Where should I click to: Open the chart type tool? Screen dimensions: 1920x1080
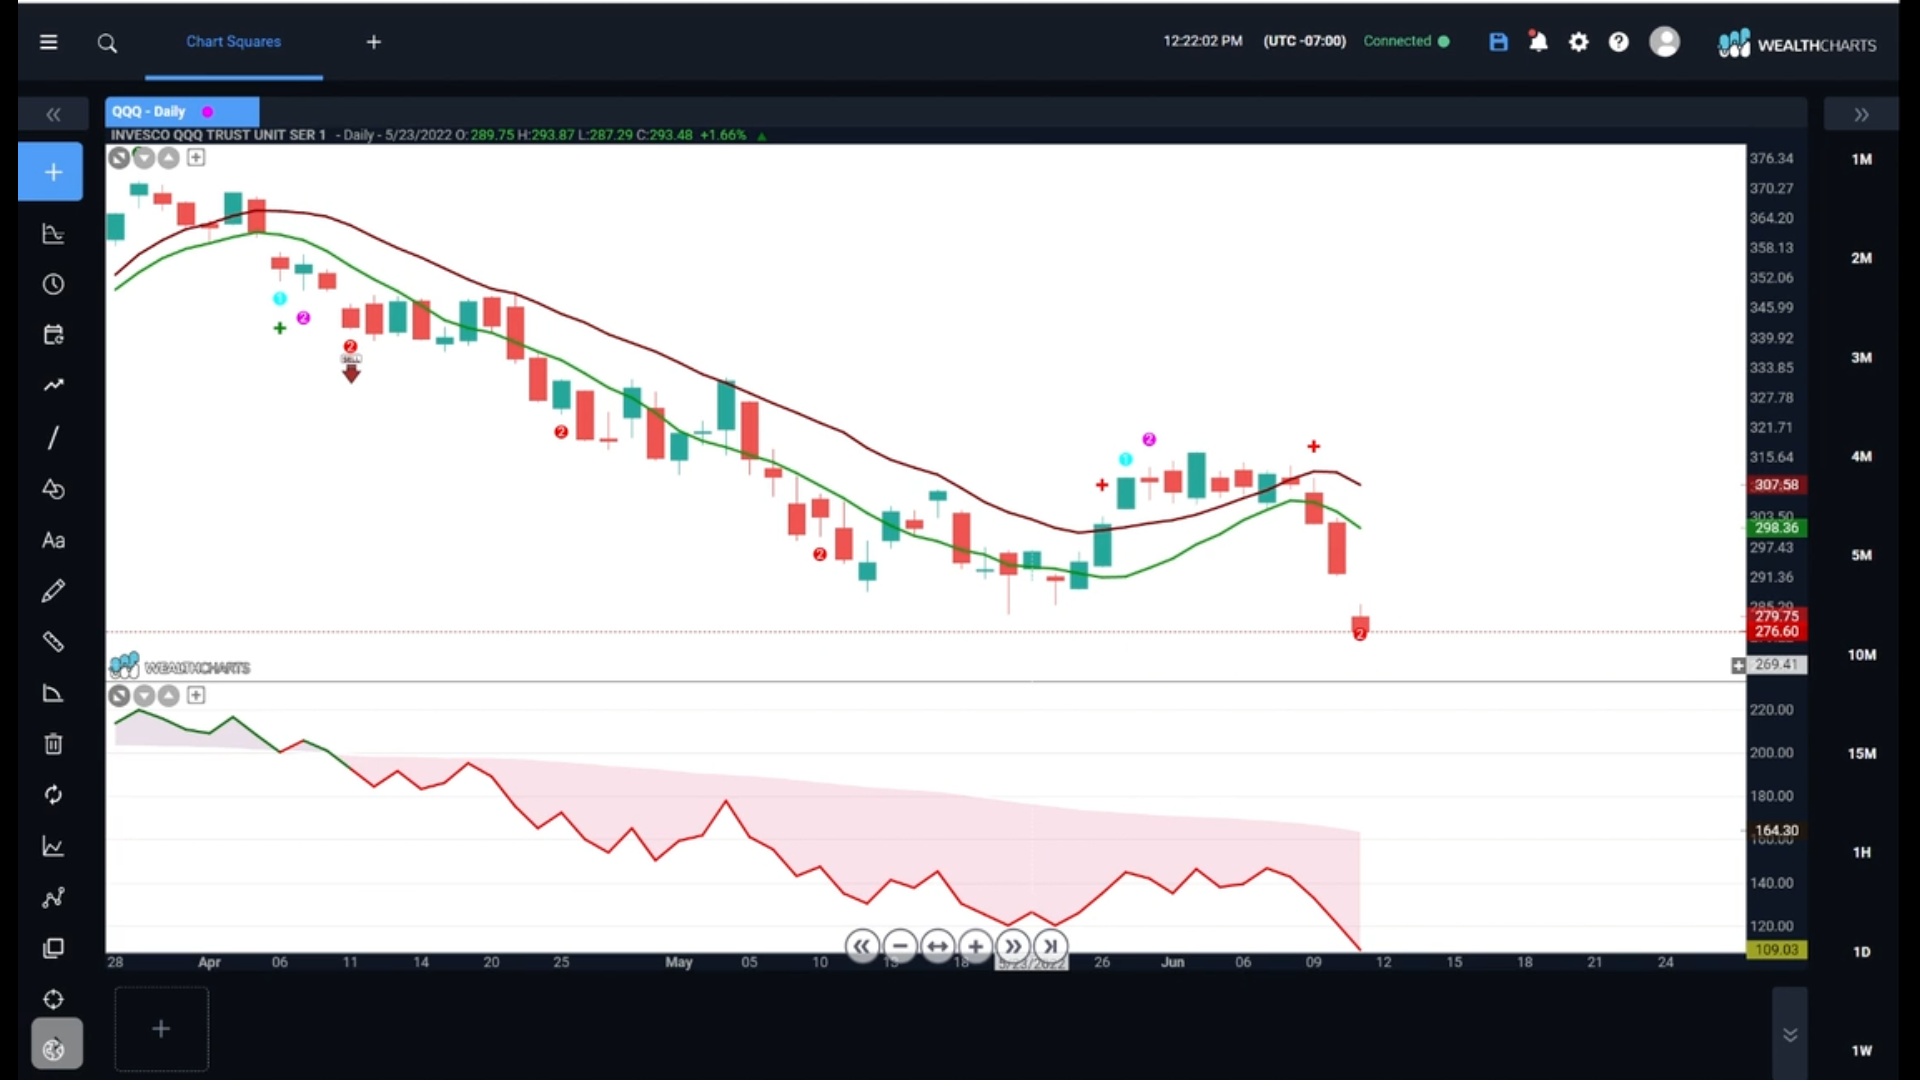pos(53,234)
